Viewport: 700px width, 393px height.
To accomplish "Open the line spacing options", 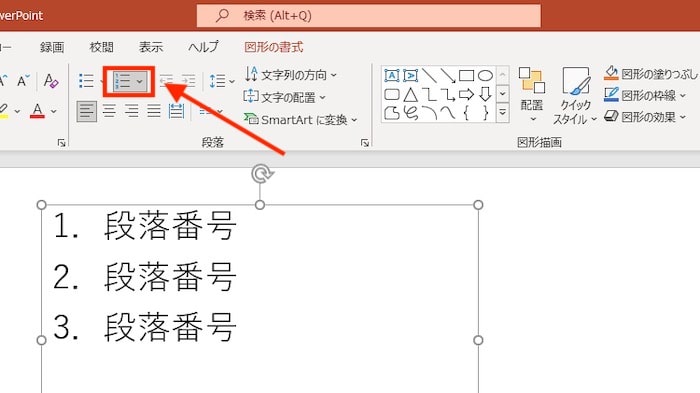I will (x=217, y=81).
